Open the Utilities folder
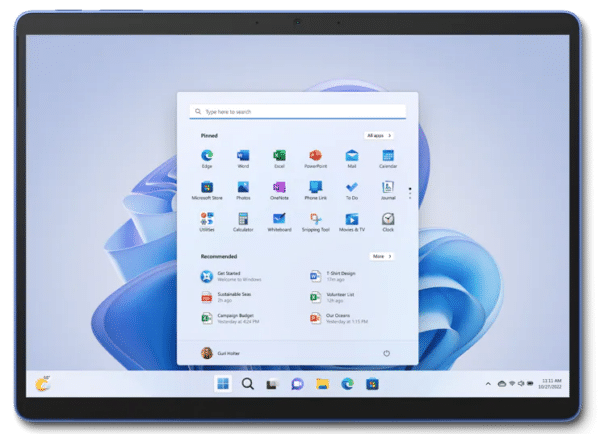Viewport: 600px width, 434px height. click(x=207, y=222)
